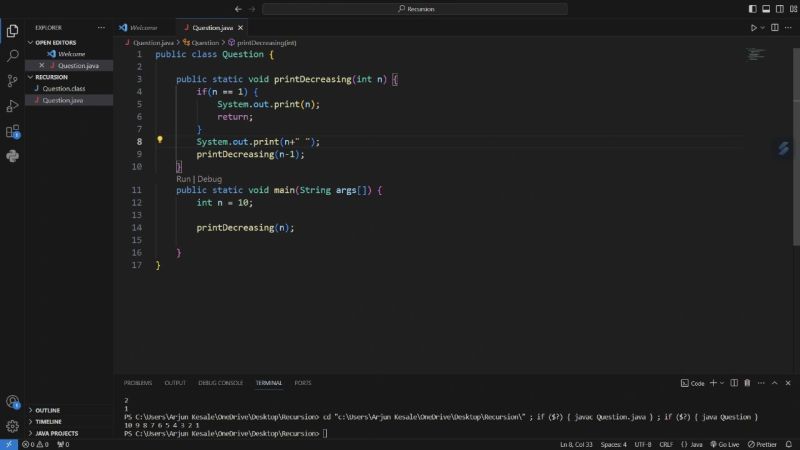Open the Run and Debug view

pos(12,106)
